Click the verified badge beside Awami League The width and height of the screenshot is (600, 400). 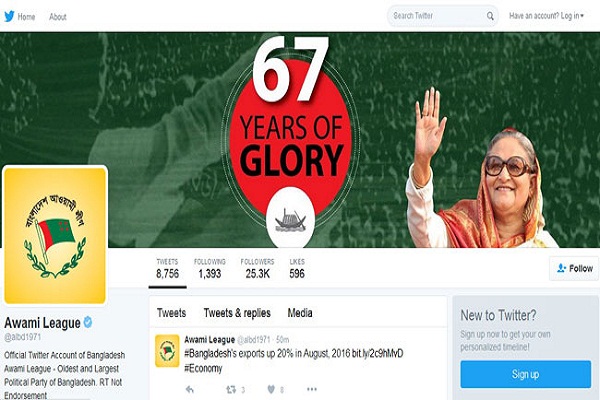click(88, 322)
